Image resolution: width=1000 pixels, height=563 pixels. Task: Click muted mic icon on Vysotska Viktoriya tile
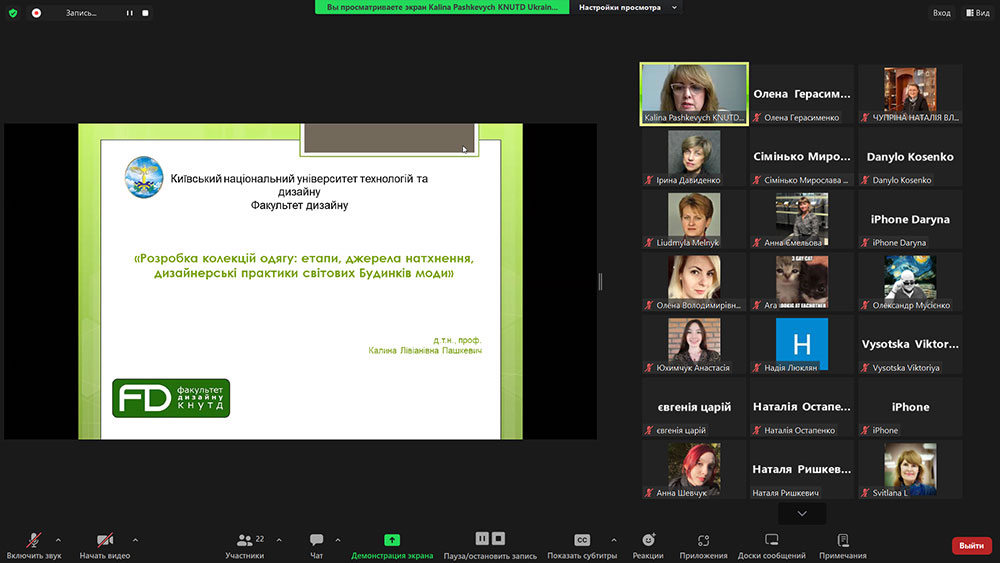click(865, 368)
